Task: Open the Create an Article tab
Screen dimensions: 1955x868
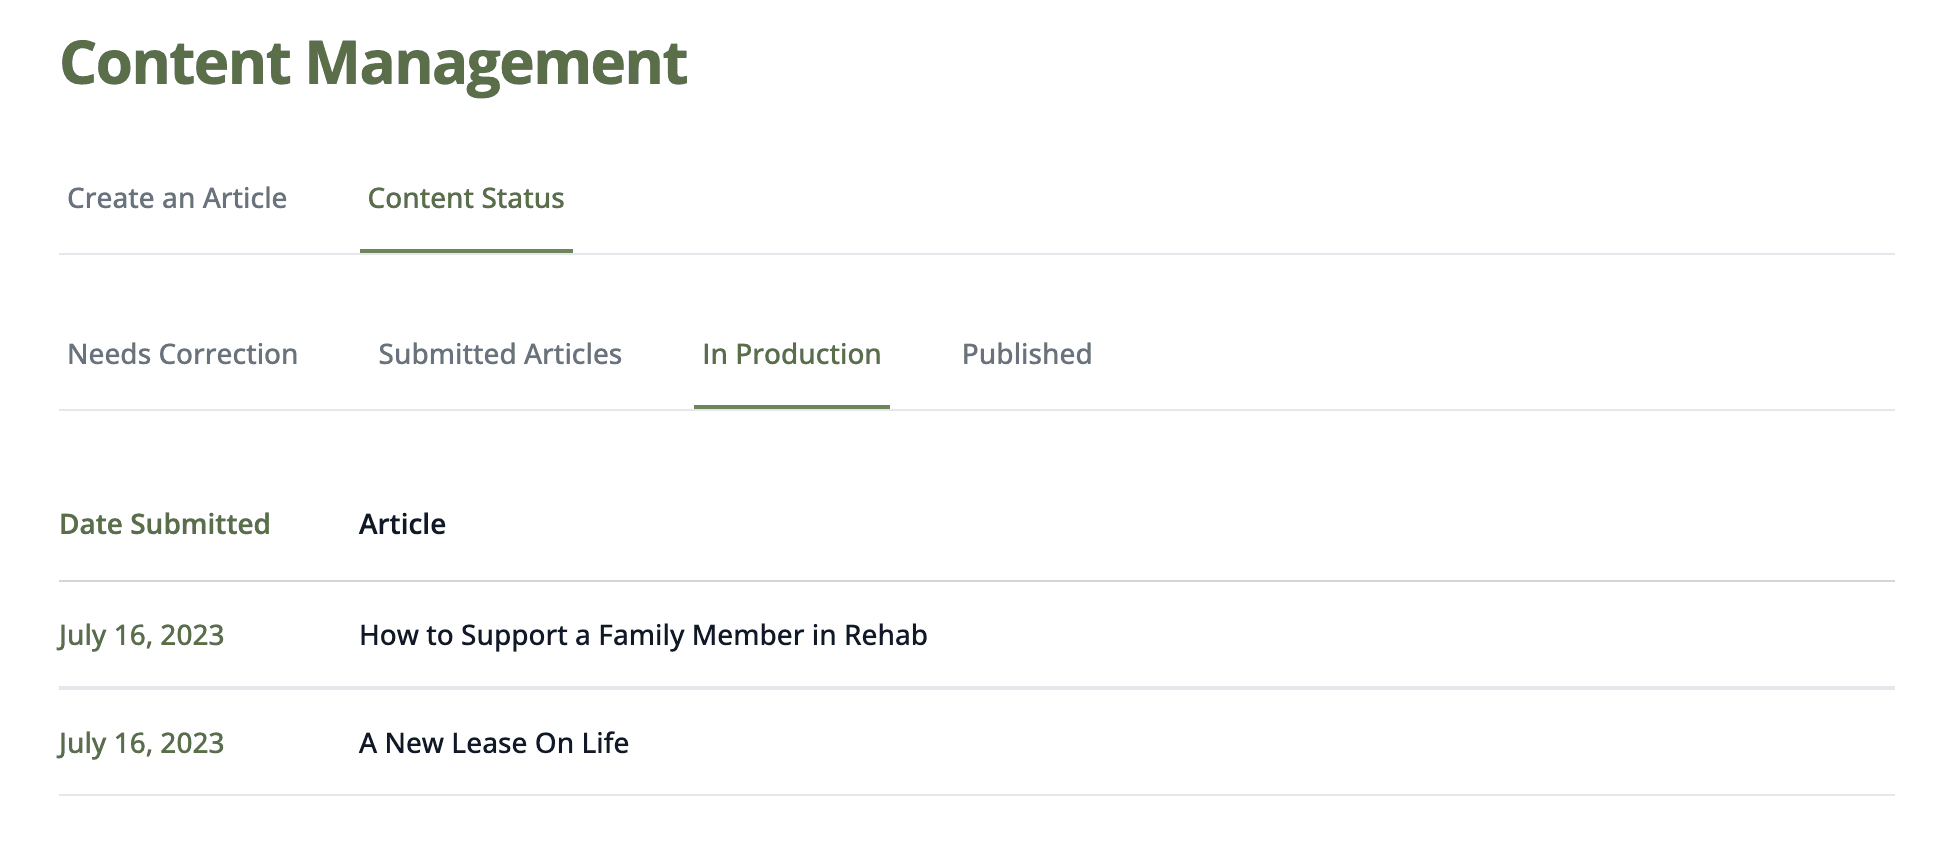Action: click(x=177, y=198)
